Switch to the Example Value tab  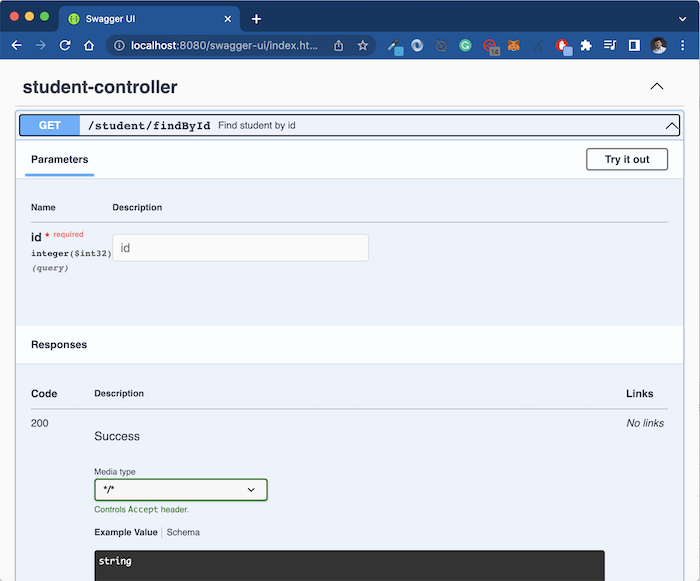coord(126,532)
